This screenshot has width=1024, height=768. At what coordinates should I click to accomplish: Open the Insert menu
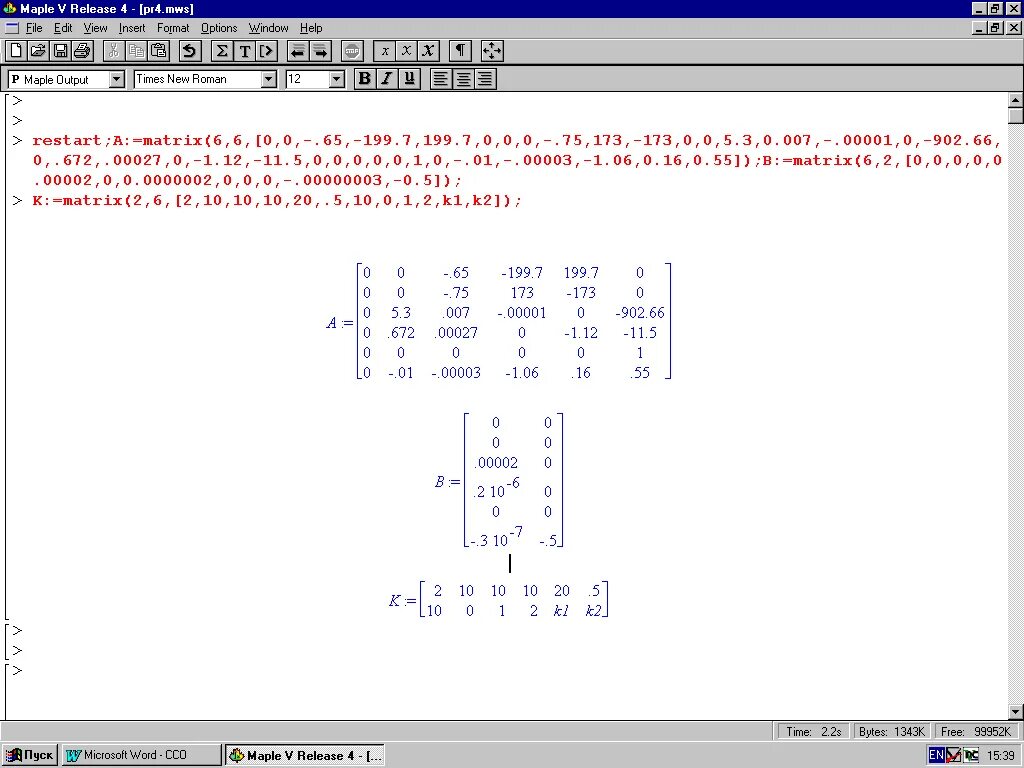tap(132, 28)
